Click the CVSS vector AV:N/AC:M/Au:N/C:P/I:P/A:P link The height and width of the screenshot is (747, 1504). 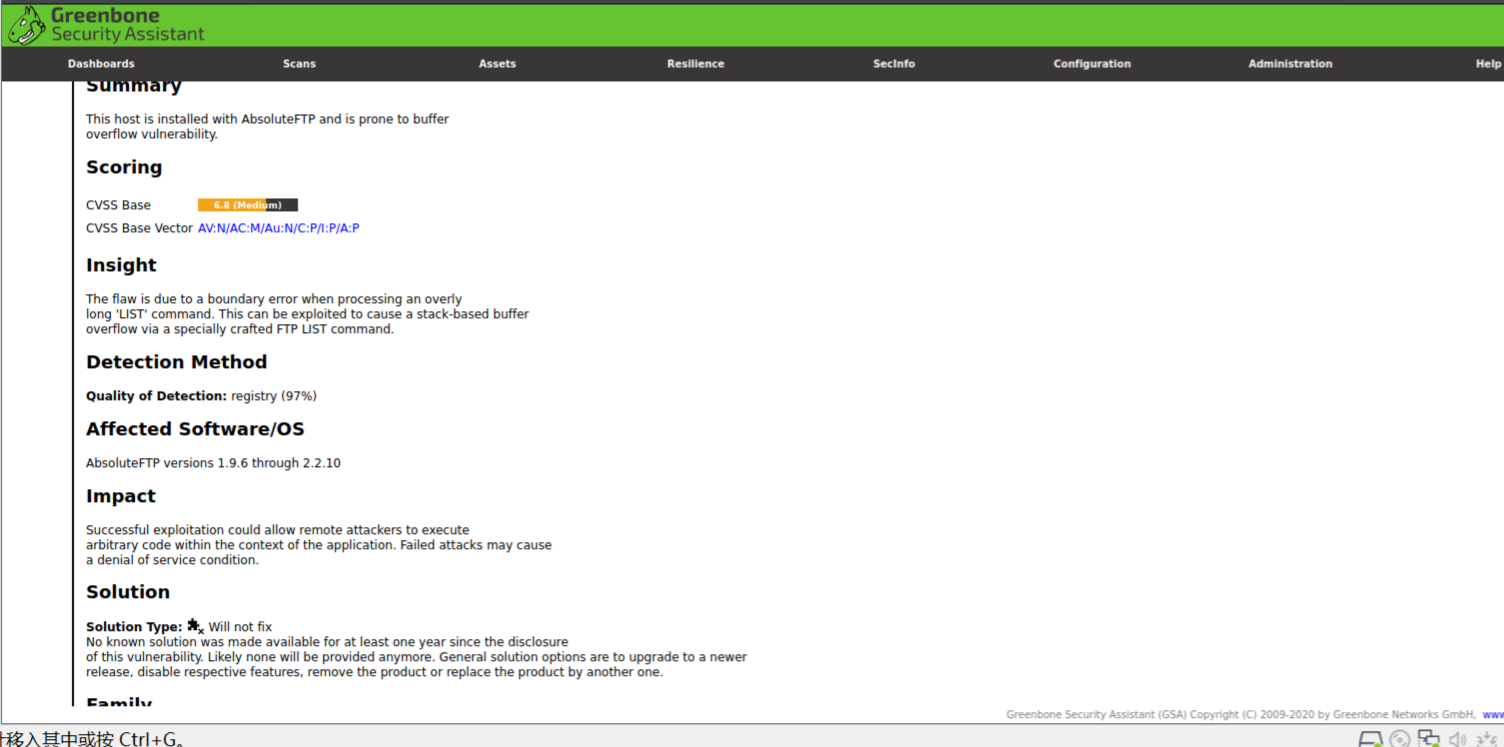coord(279,228)
